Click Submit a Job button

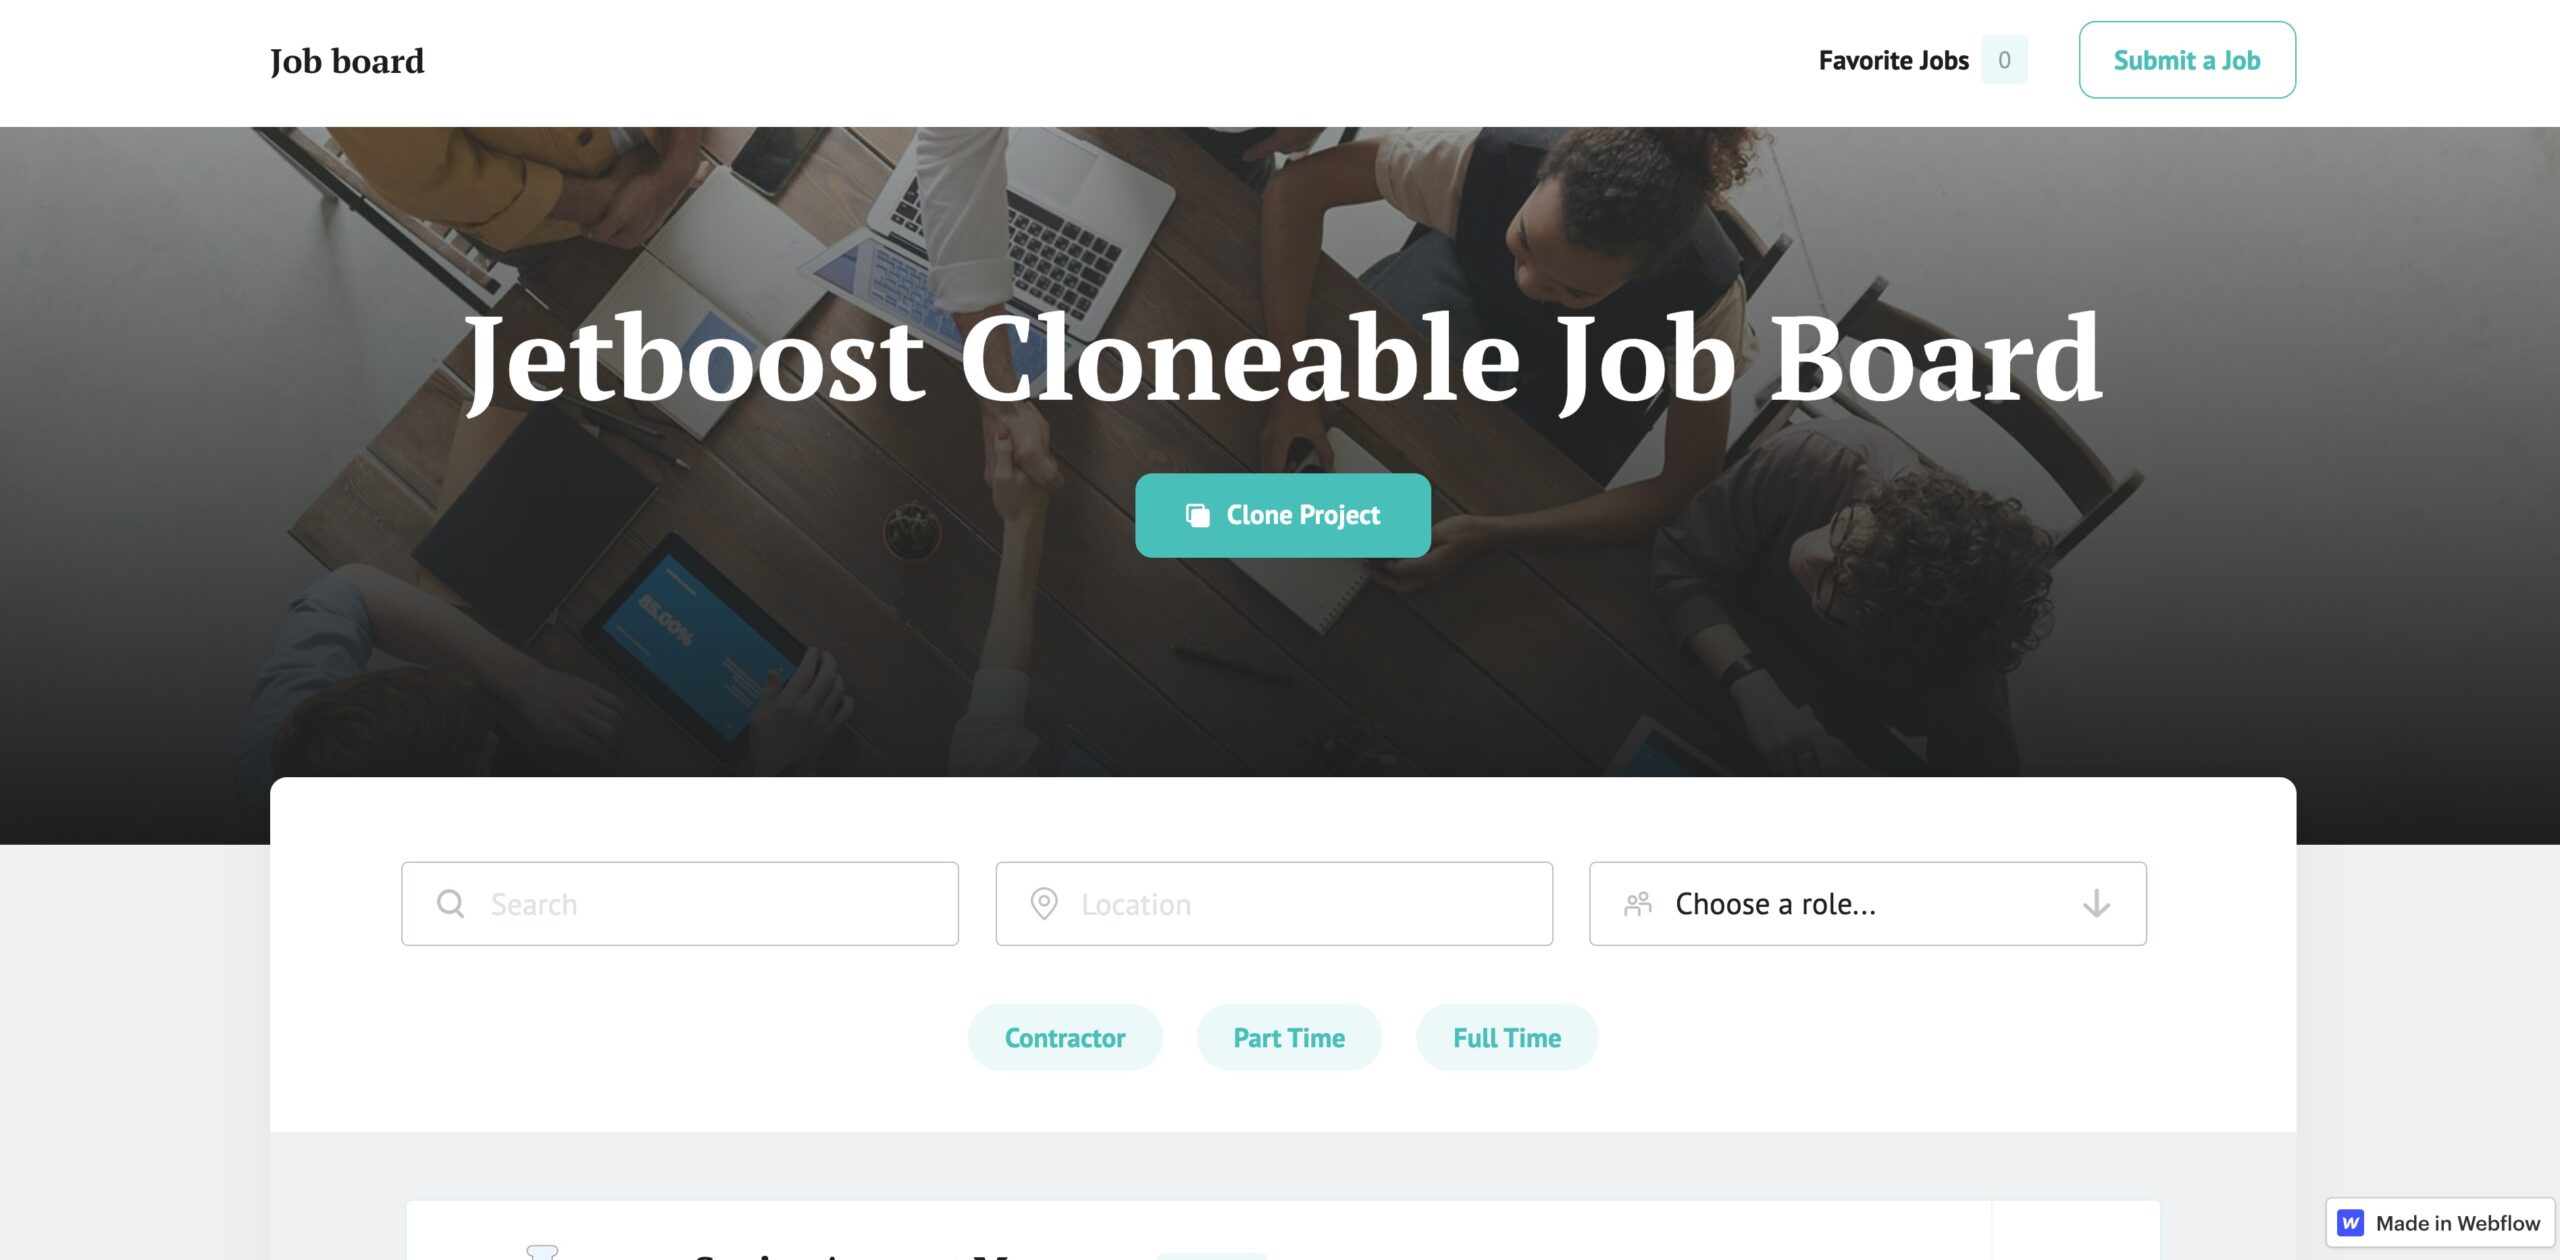(x=2186, y=59)
